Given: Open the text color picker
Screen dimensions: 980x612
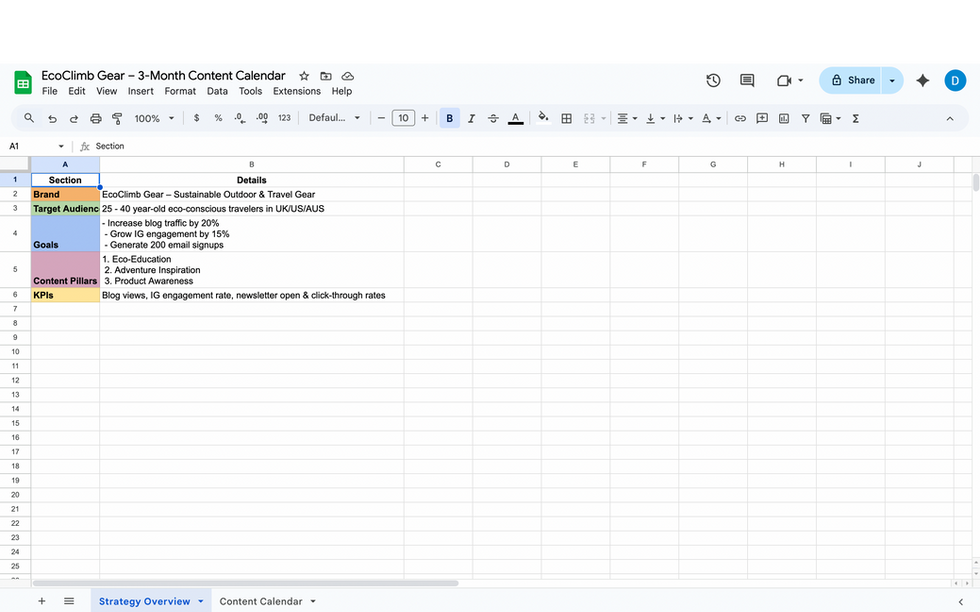Looking at the screenshot, I should pyautogui.click(x=514, y=117).
